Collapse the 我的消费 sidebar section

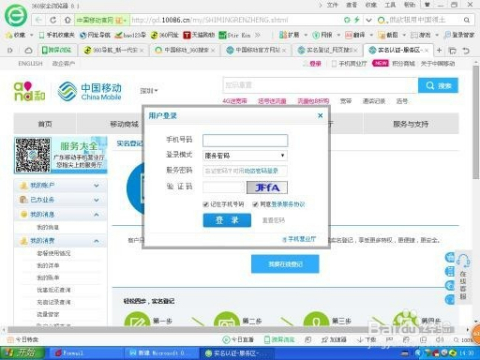(x=60, y=241)
